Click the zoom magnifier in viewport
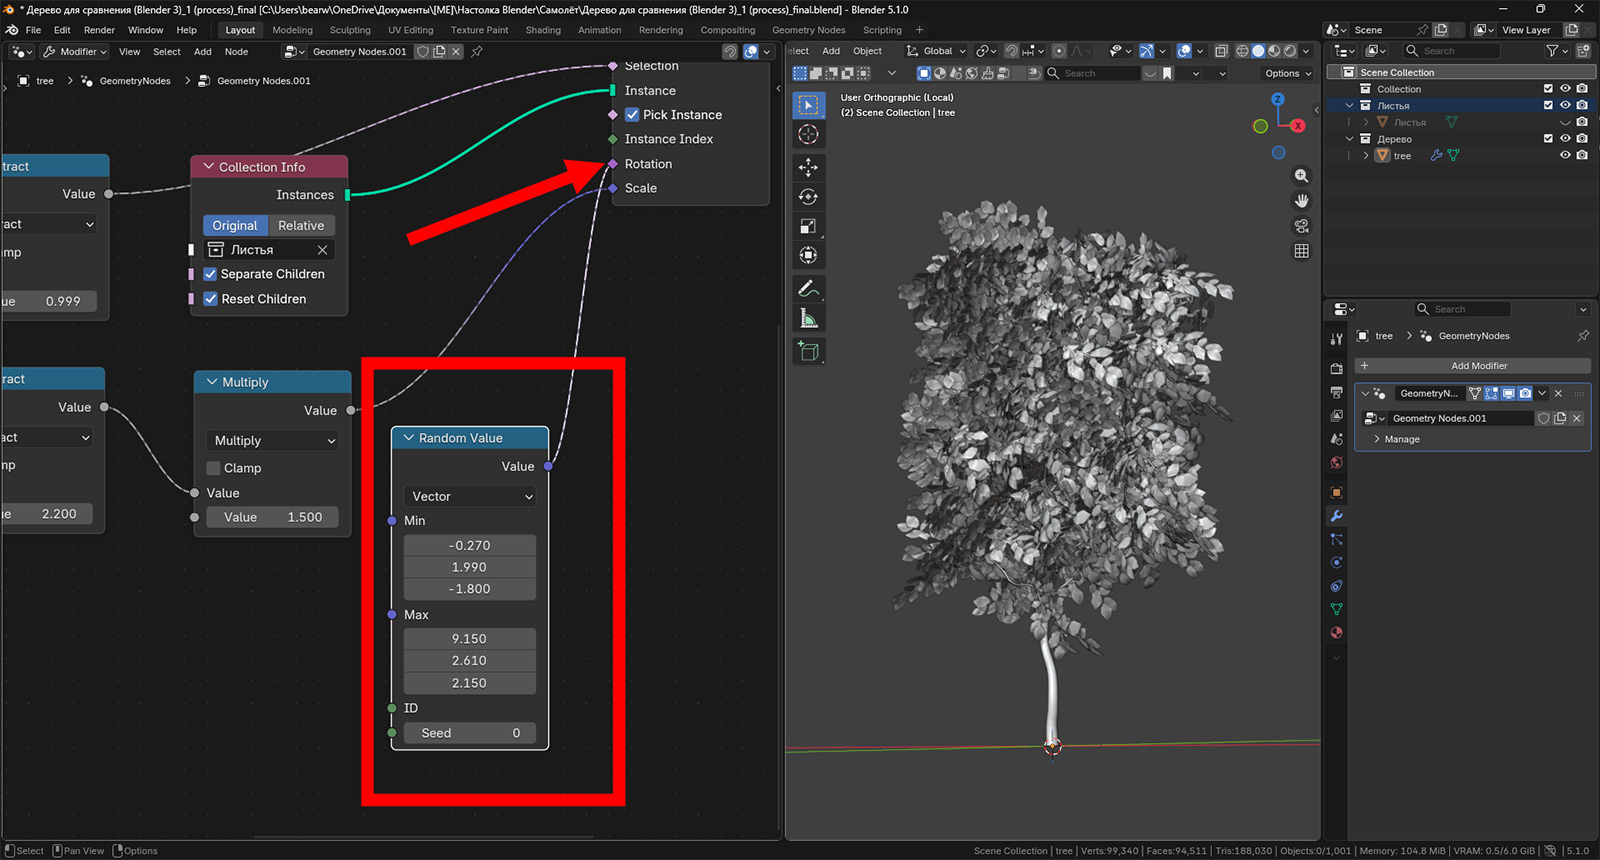1600x860 pixels. [1301, 176]
